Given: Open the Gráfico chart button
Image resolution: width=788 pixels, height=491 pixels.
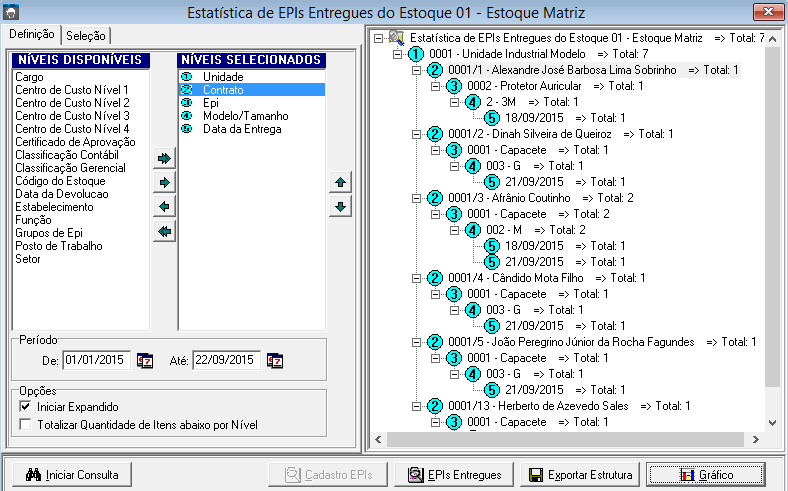Looking at the screenshot, I should click(x=706, y=474).
